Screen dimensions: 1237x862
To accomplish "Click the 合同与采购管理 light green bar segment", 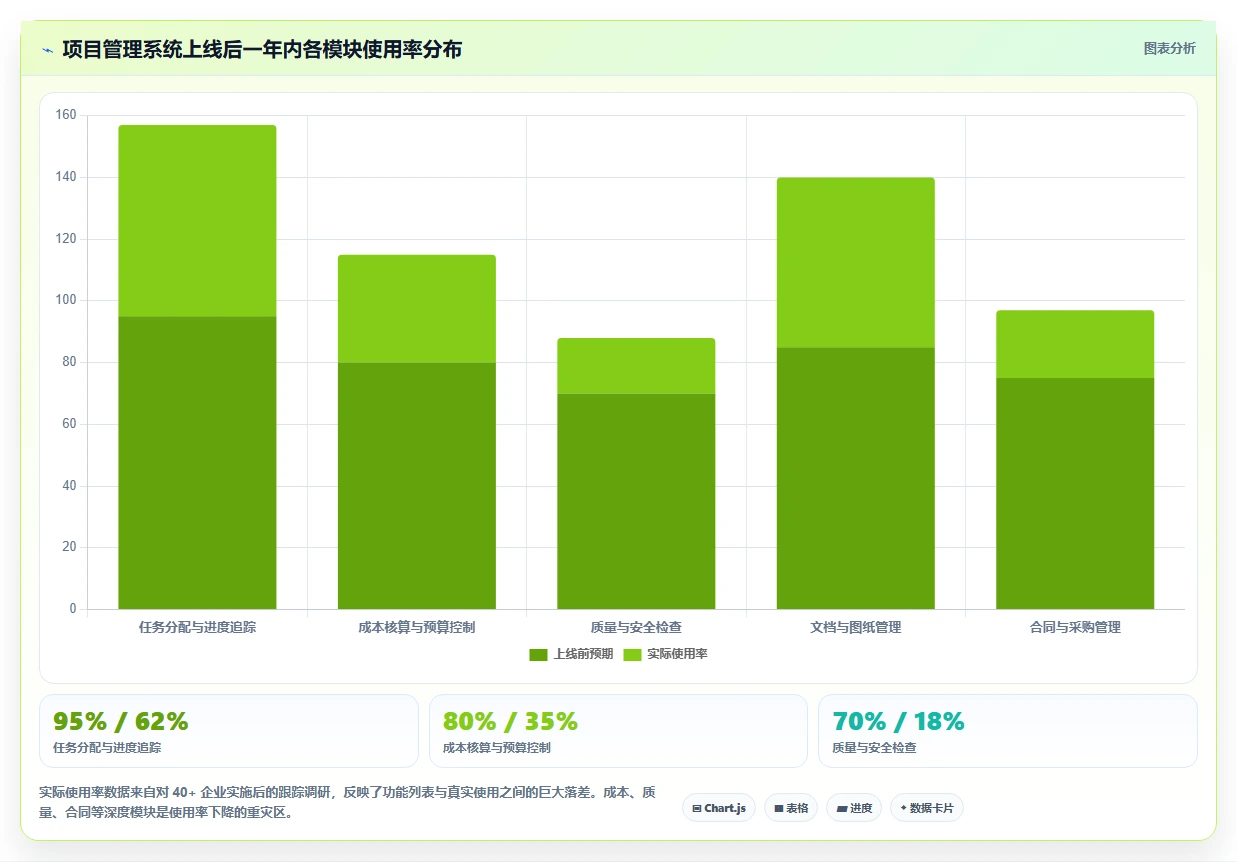I will 1075,344.
